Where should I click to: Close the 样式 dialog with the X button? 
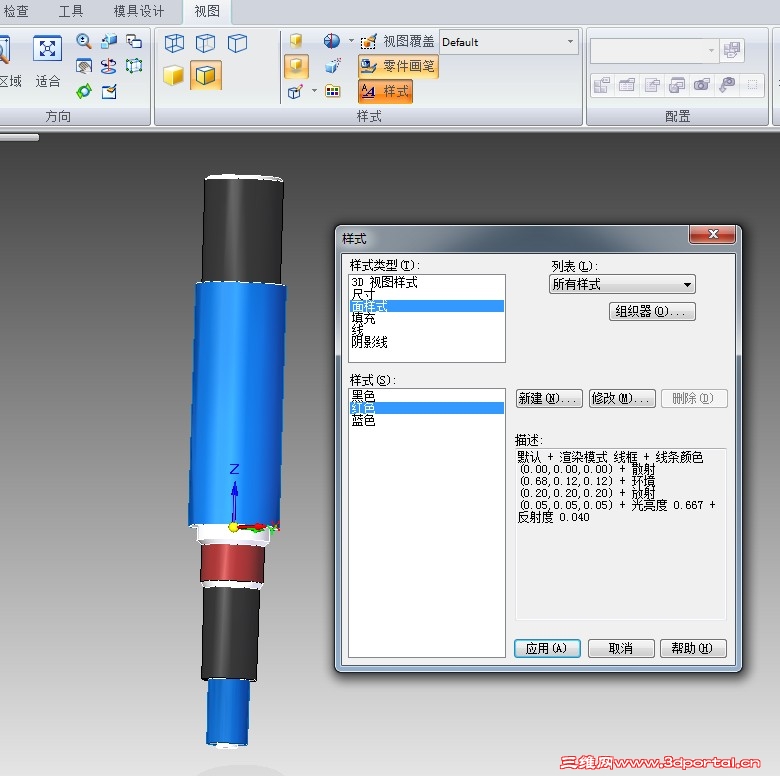712,234
